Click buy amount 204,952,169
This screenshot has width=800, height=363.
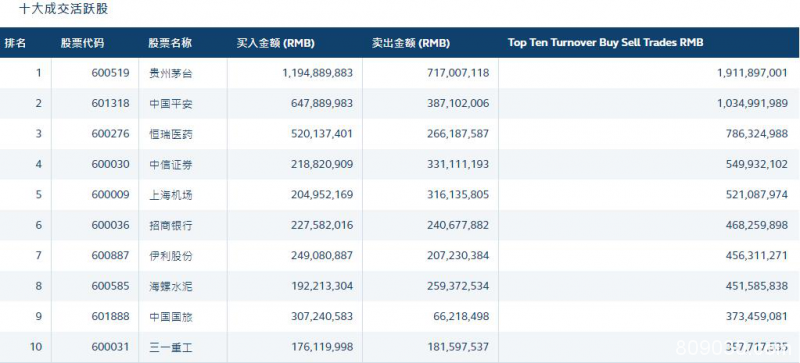click(x=323, y=195)
